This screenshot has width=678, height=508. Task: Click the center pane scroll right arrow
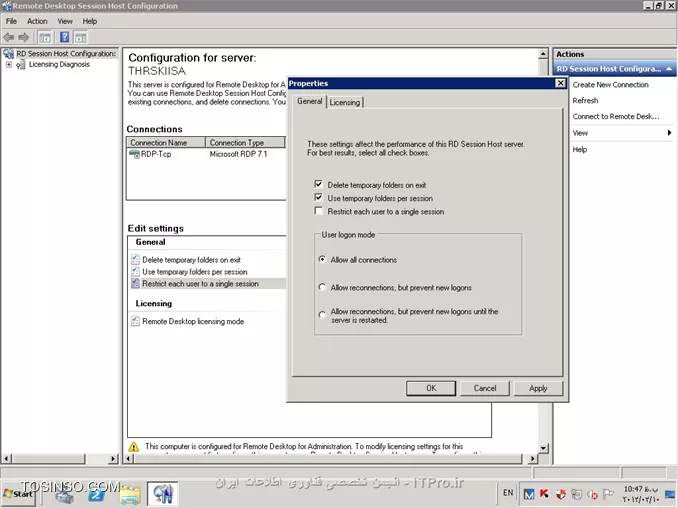click(532, 458)
